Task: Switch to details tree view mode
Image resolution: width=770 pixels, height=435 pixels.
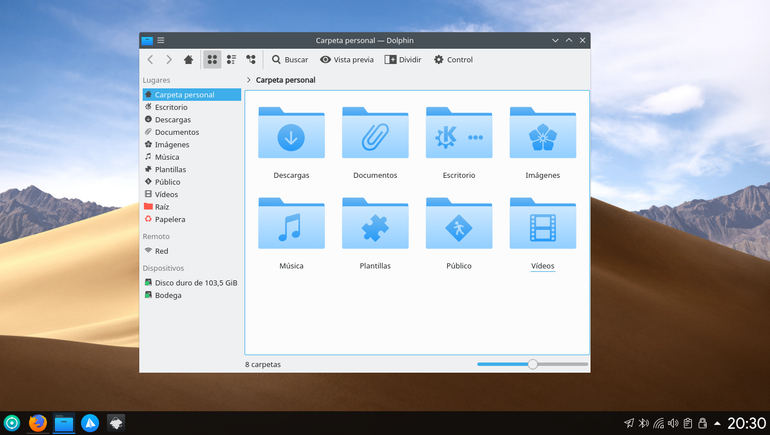Action: 251,59
